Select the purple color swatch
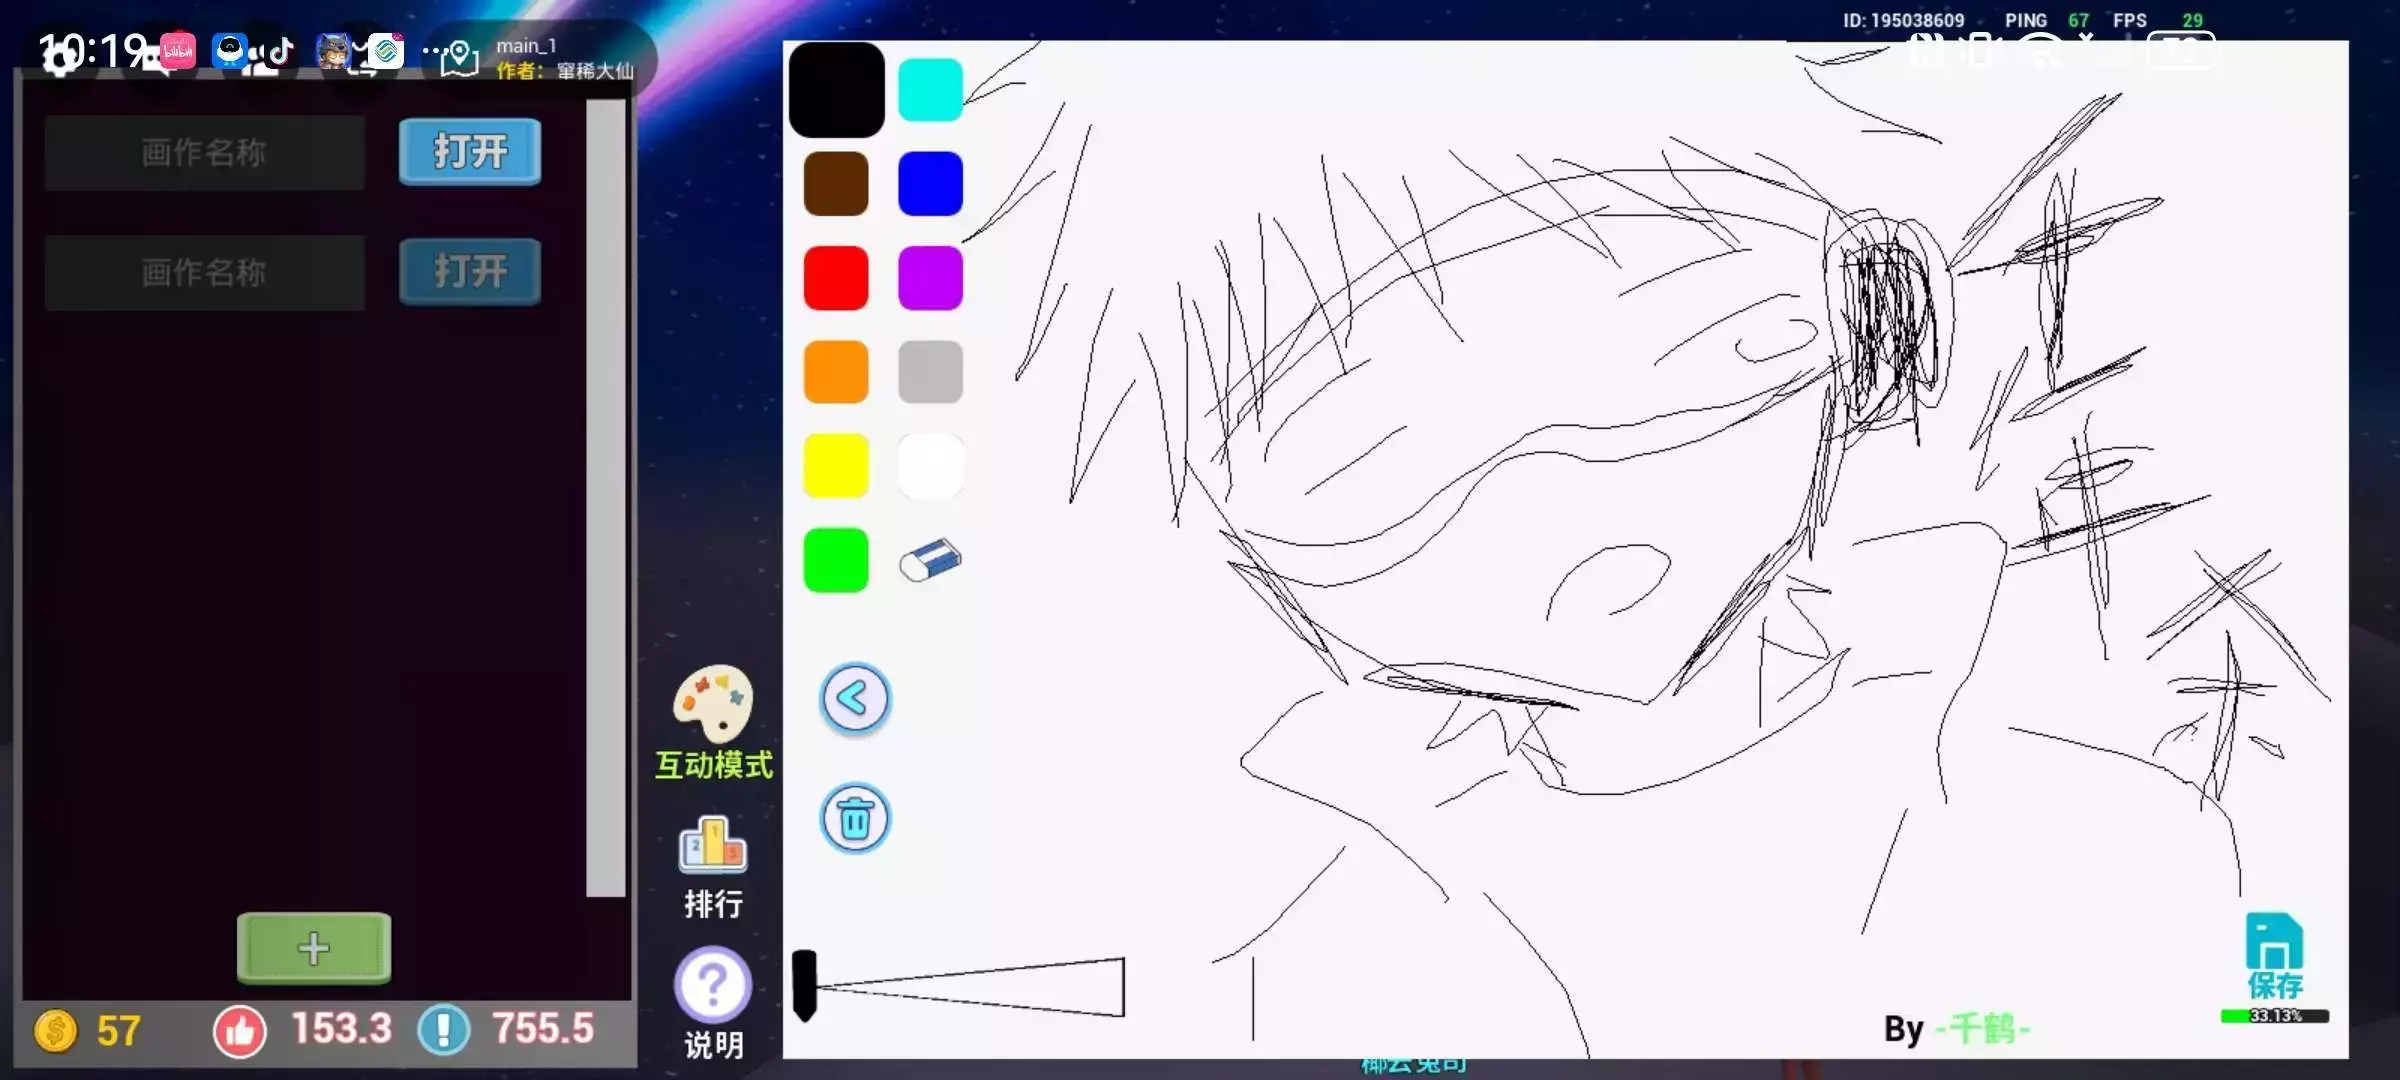The image size is (2400, 1080). tap(930, 278)
